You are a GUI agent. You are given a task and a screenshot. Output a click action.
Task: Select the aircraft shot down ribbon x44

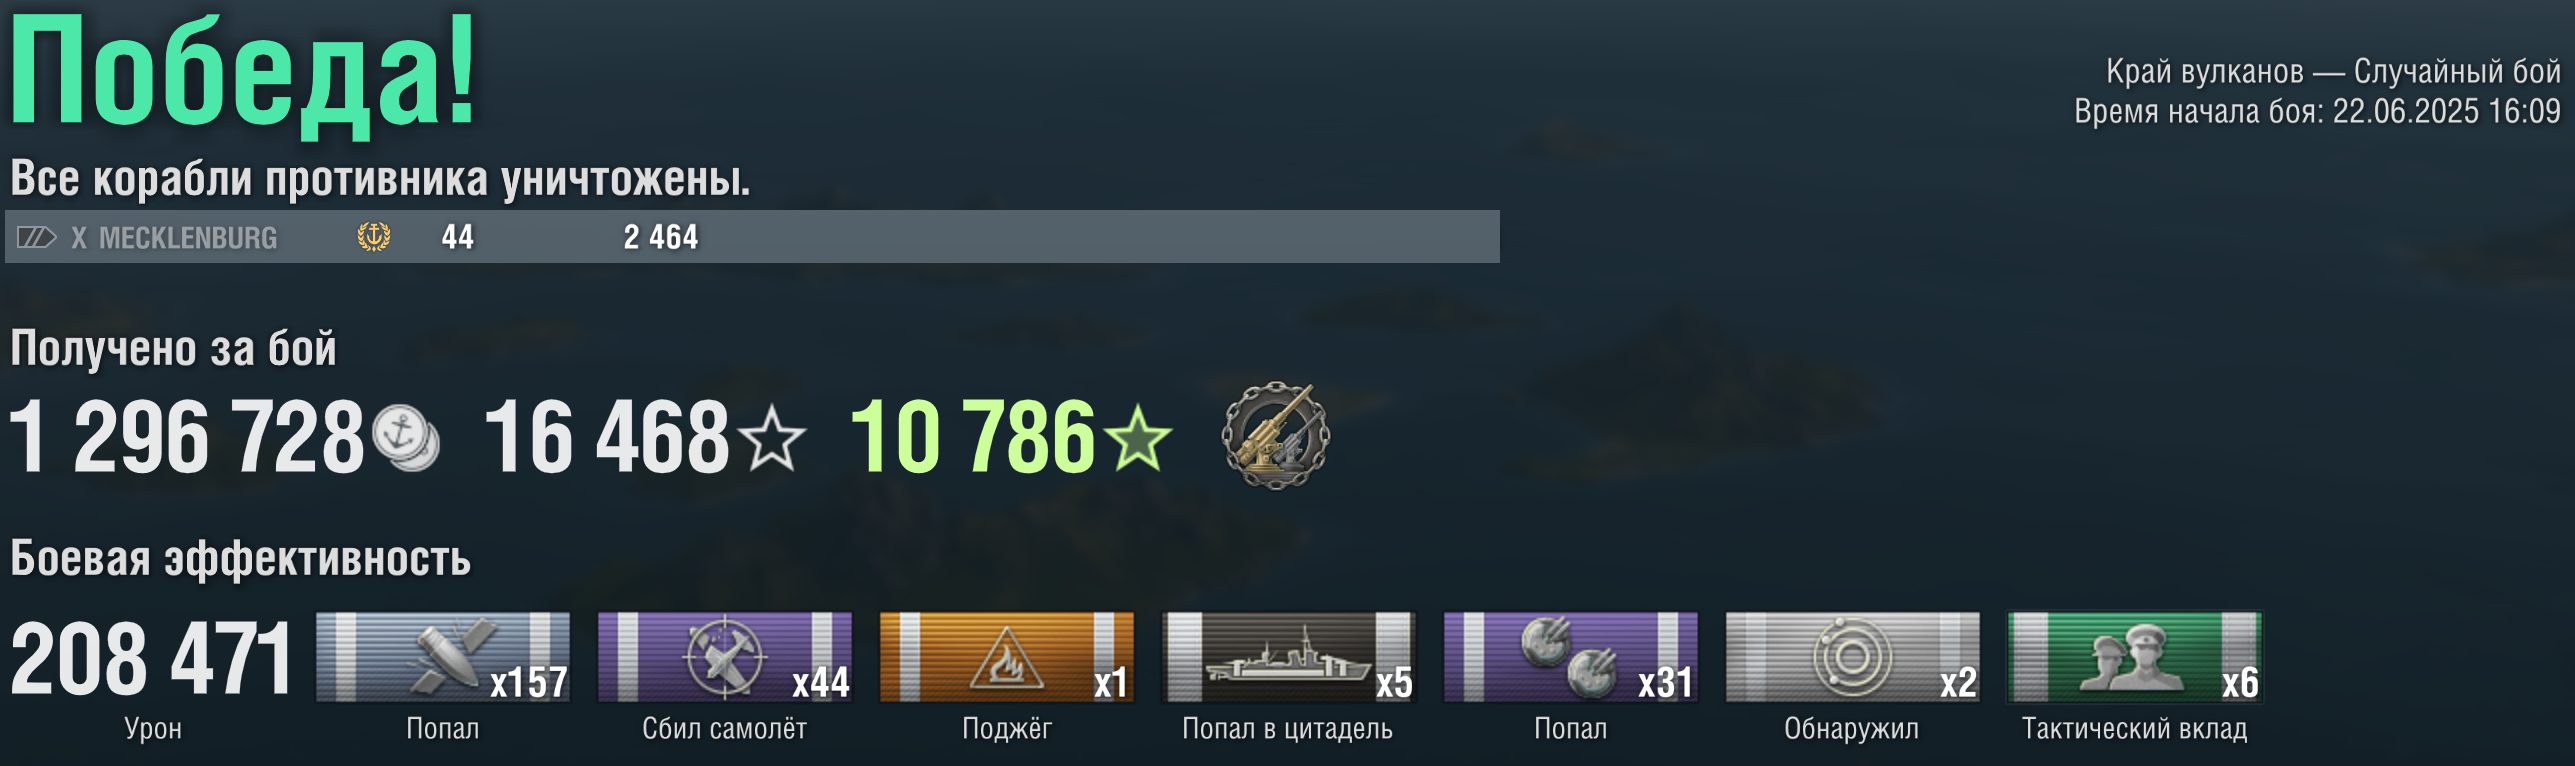pyautogui.click(x=725, y=657)
